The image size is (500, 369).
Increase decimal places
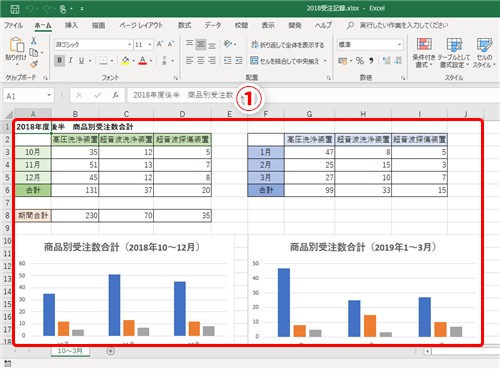click(387, 61)
